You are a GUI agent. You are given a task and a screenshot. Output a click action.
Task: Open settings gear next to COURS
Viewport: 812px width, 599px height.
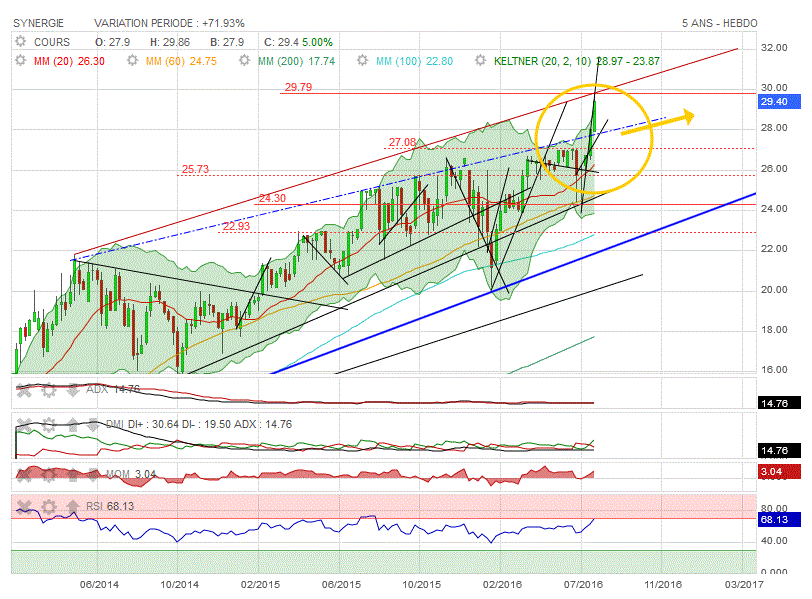click(x=20, y=41)
